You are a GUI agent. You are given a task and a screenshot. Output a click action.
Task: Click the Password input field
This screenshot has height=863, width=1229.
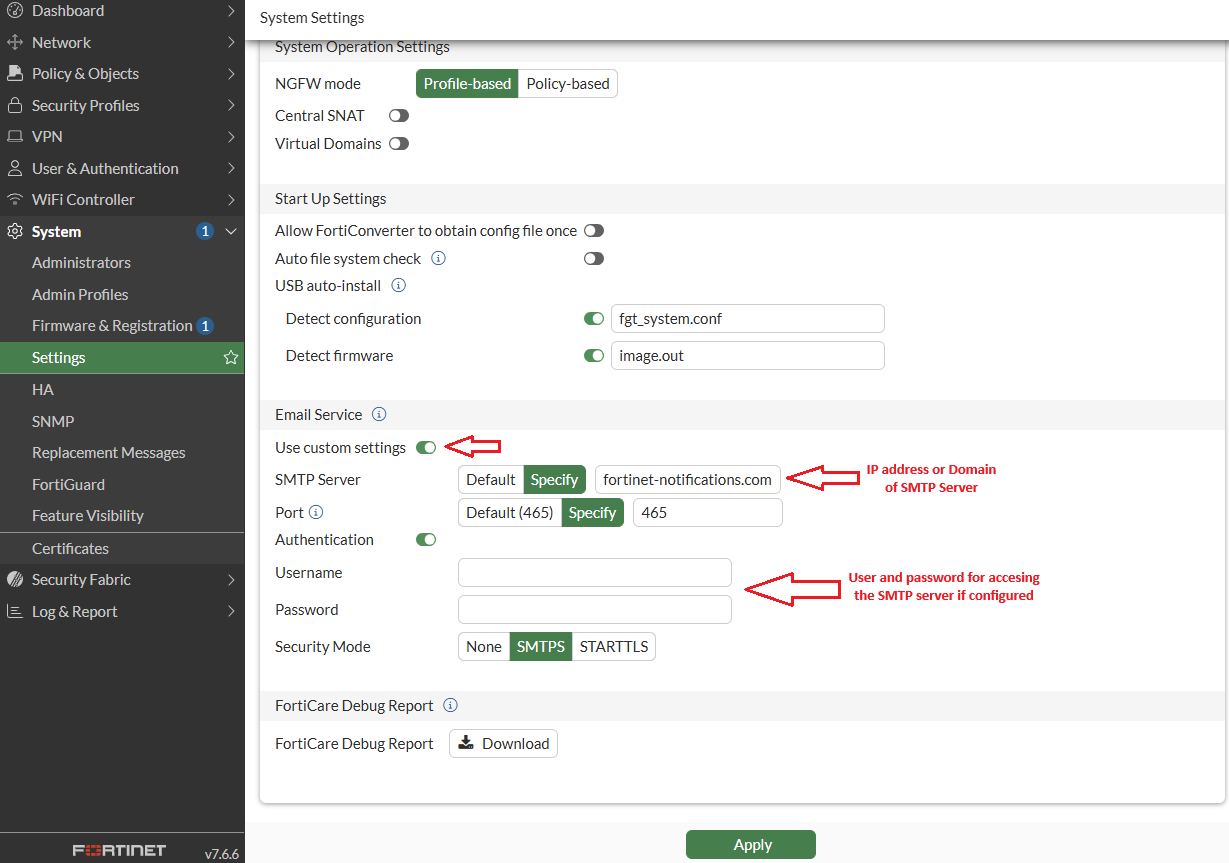(595, 610)
